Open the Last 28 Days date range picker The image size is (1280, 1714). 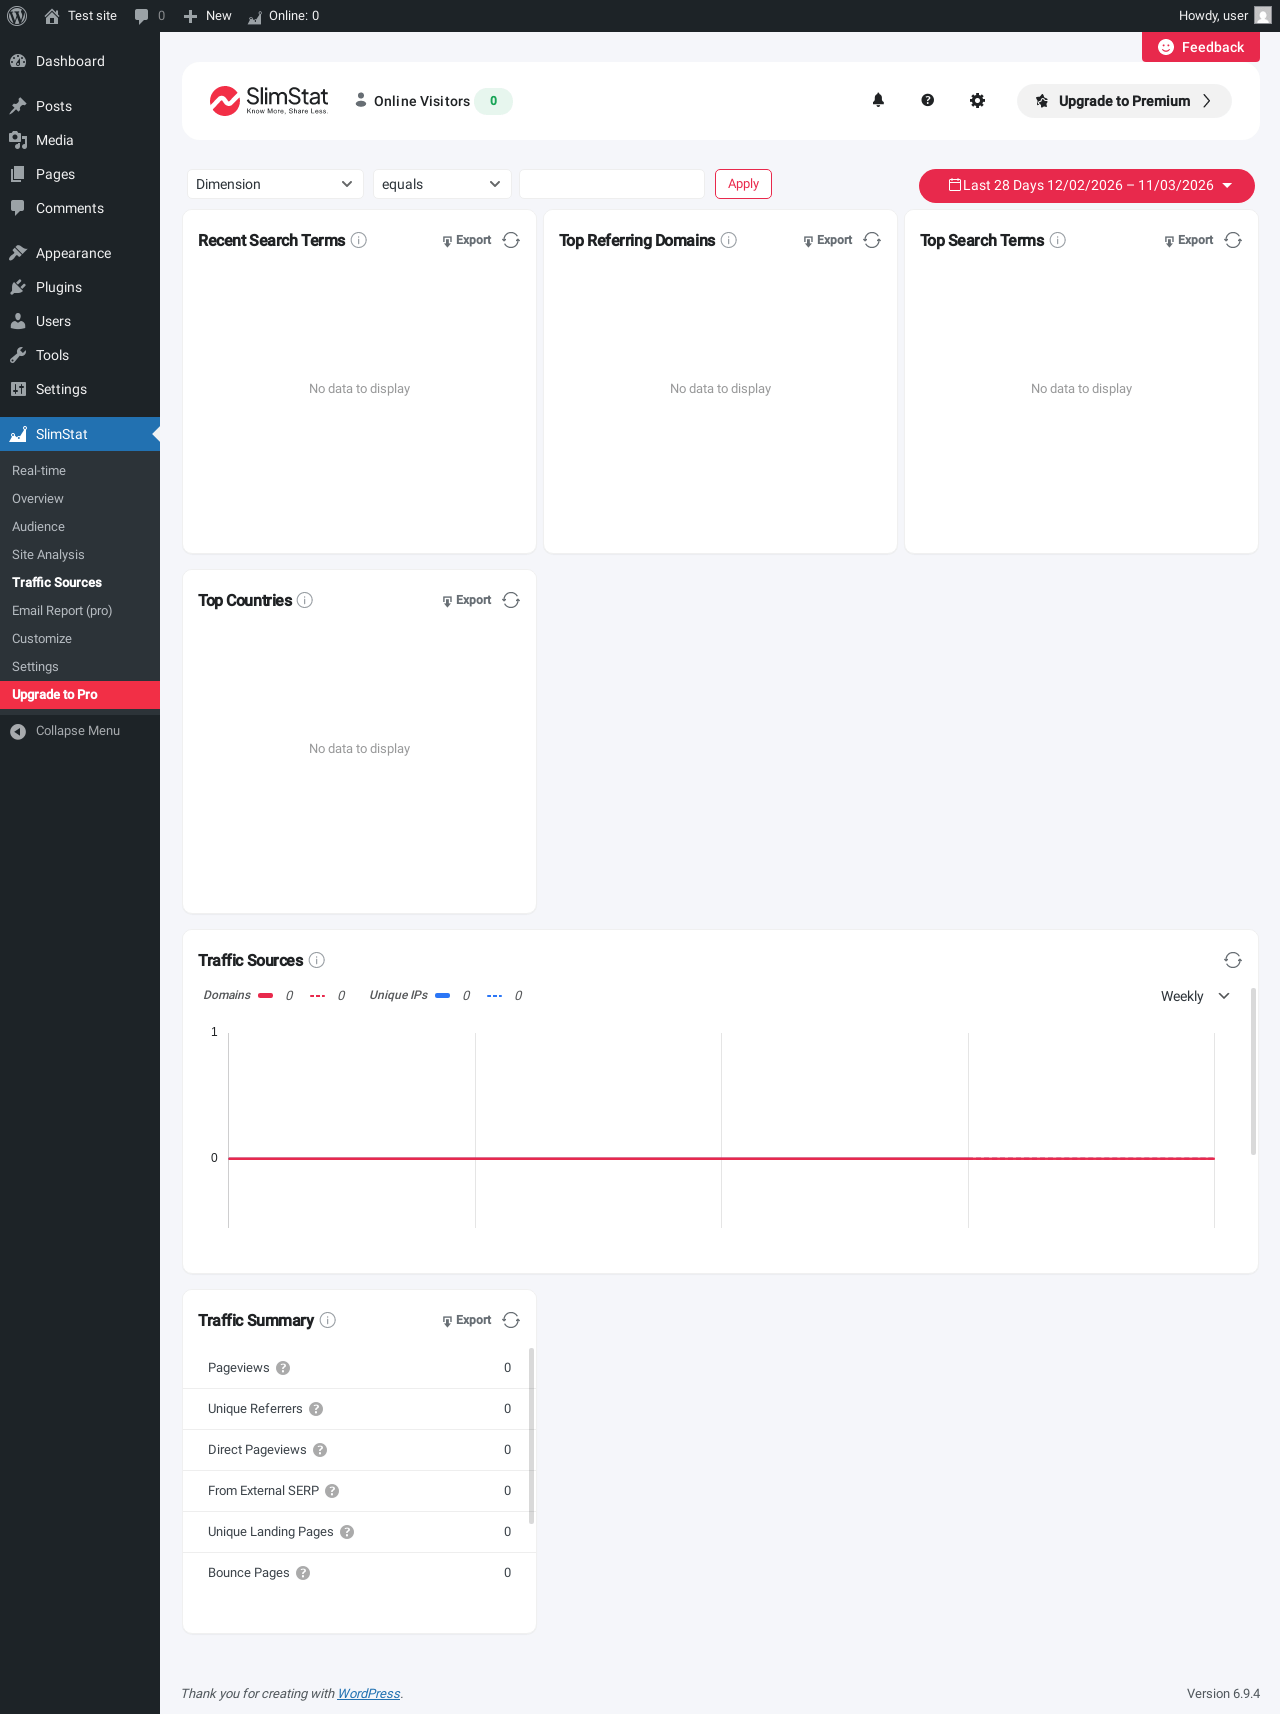1087,185
